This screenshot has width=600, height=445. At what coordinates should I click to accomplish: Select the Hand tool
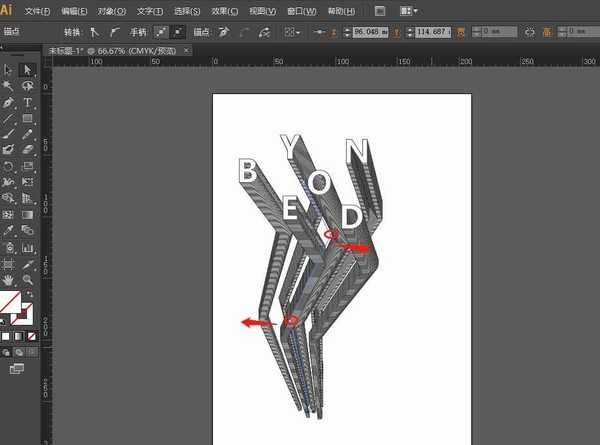click(9, 280)
